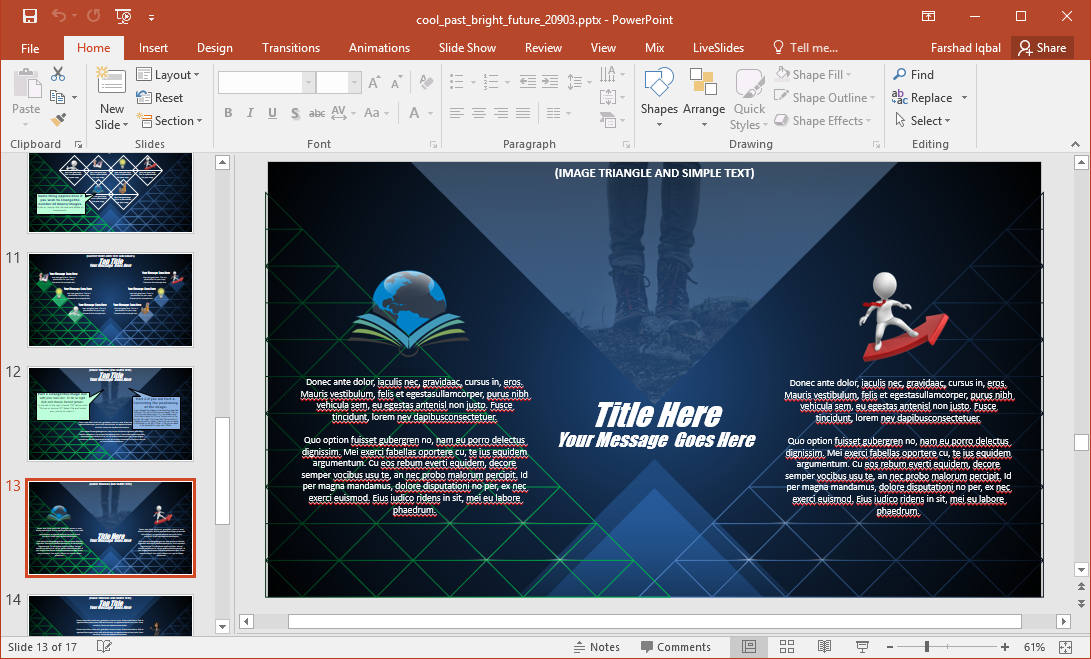This screenshot has height=659, width=1091.
Task: Switch to the Insert tab
Action: click(153, 47)
